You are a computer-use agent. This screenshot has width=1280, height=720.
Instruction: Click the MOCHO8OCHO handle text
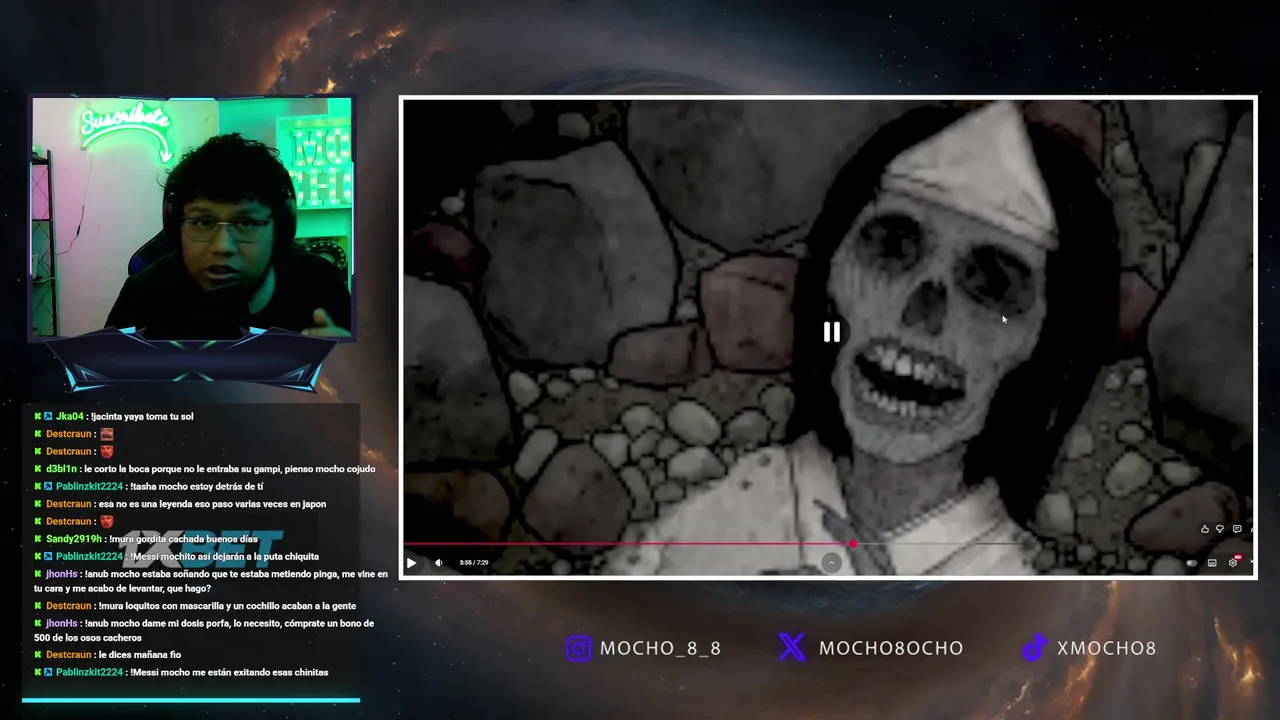pyautogui.click(x=891, y=648)
